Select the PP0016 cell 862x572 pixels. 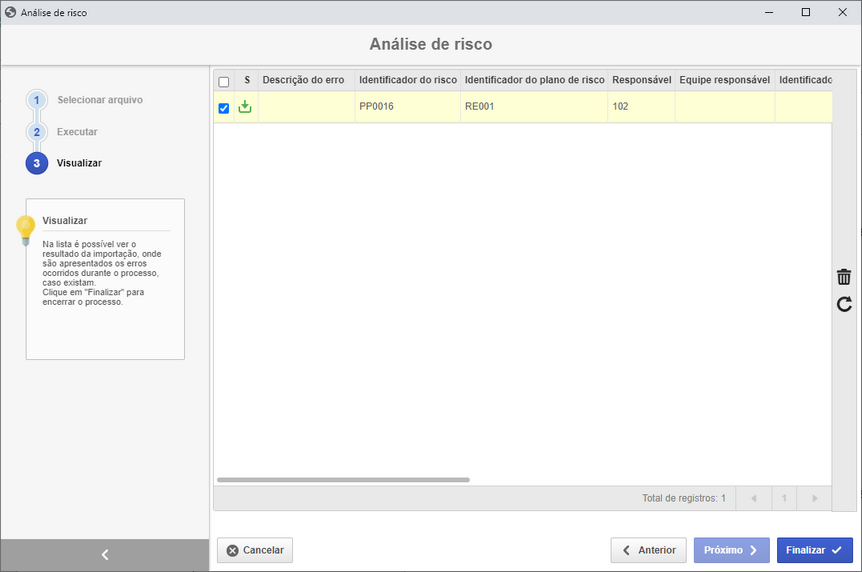coord(408,107)
